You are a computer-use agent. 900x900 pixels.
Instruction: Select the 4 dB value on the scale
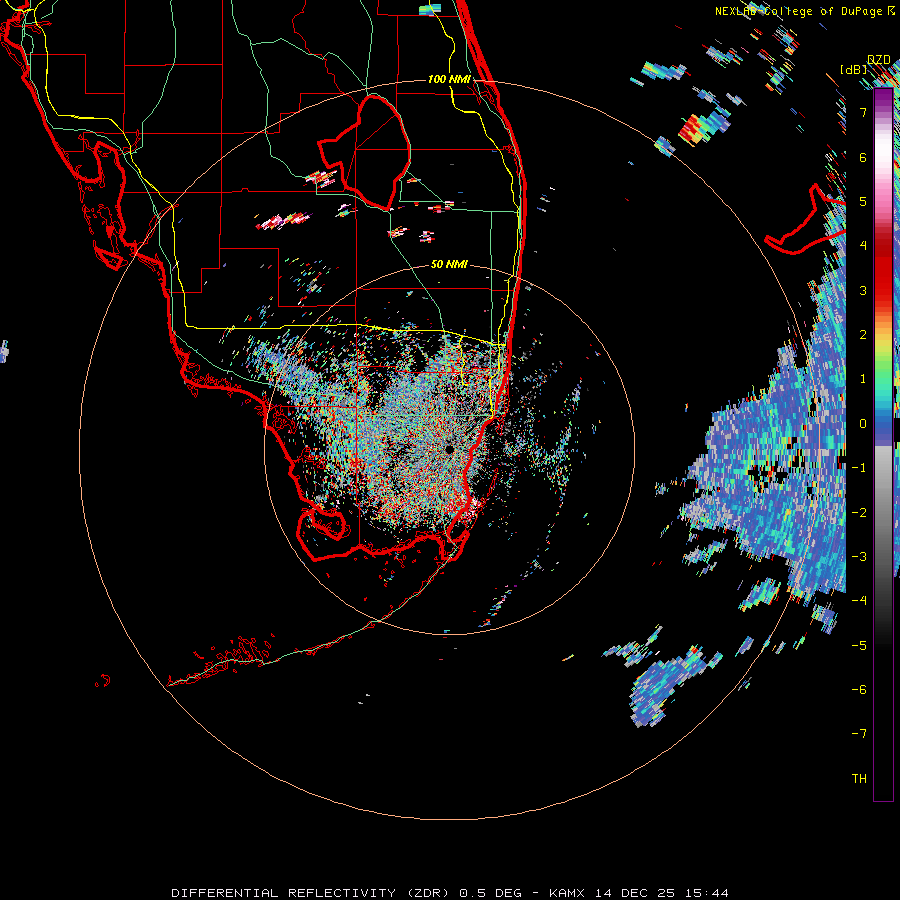(863, 246)
